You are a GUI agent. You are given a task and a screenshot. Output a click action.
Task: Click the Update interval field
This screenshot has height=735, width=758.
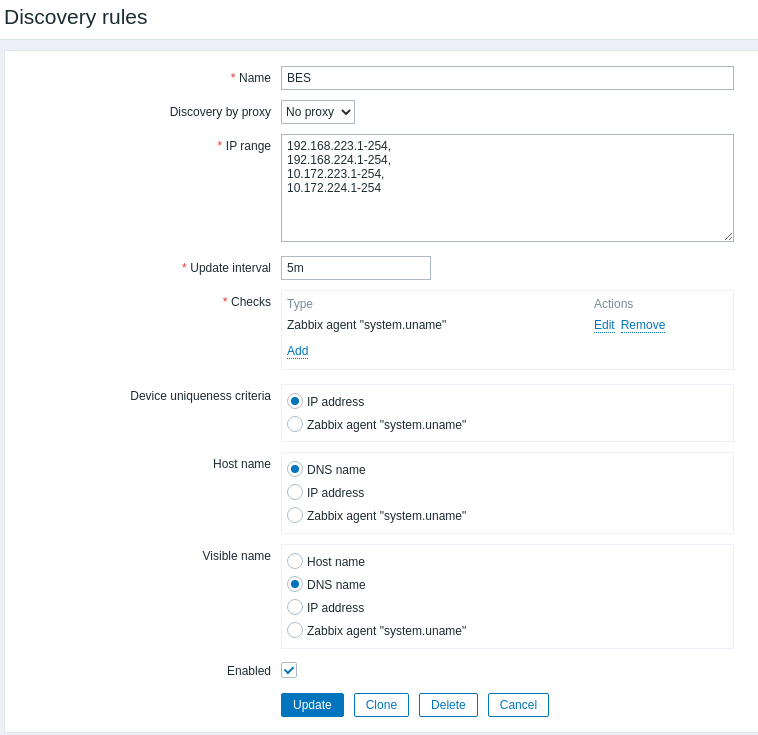(355, 268)
